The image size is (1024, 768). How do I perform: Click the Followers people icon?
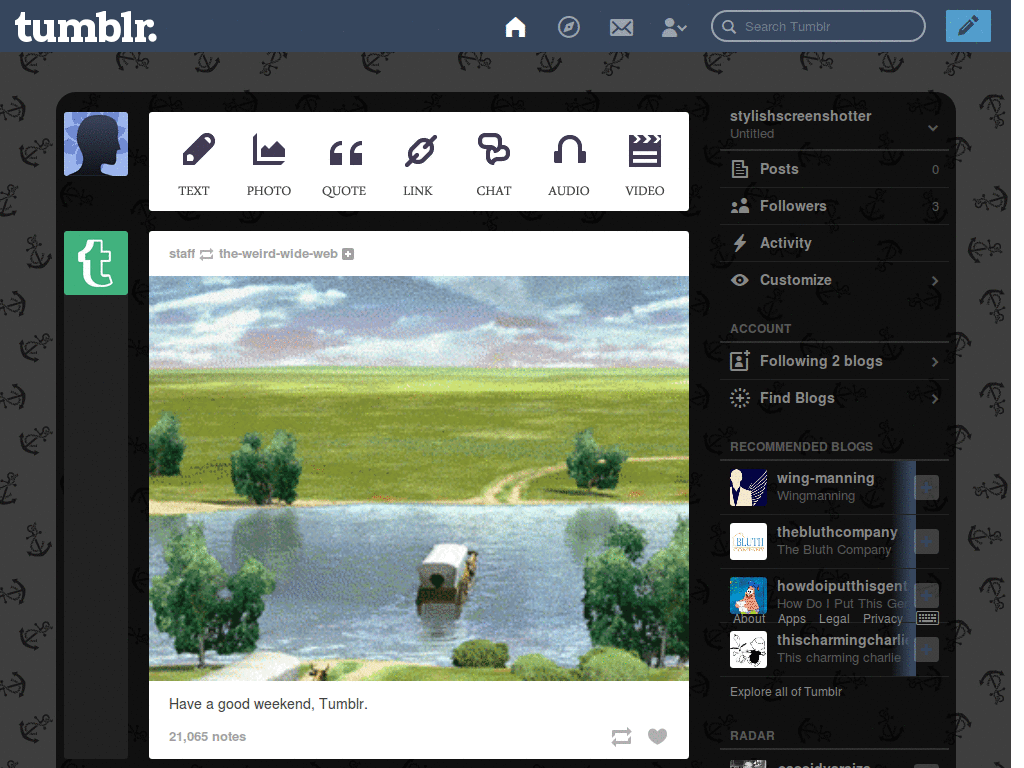click(x=739, y=206)
